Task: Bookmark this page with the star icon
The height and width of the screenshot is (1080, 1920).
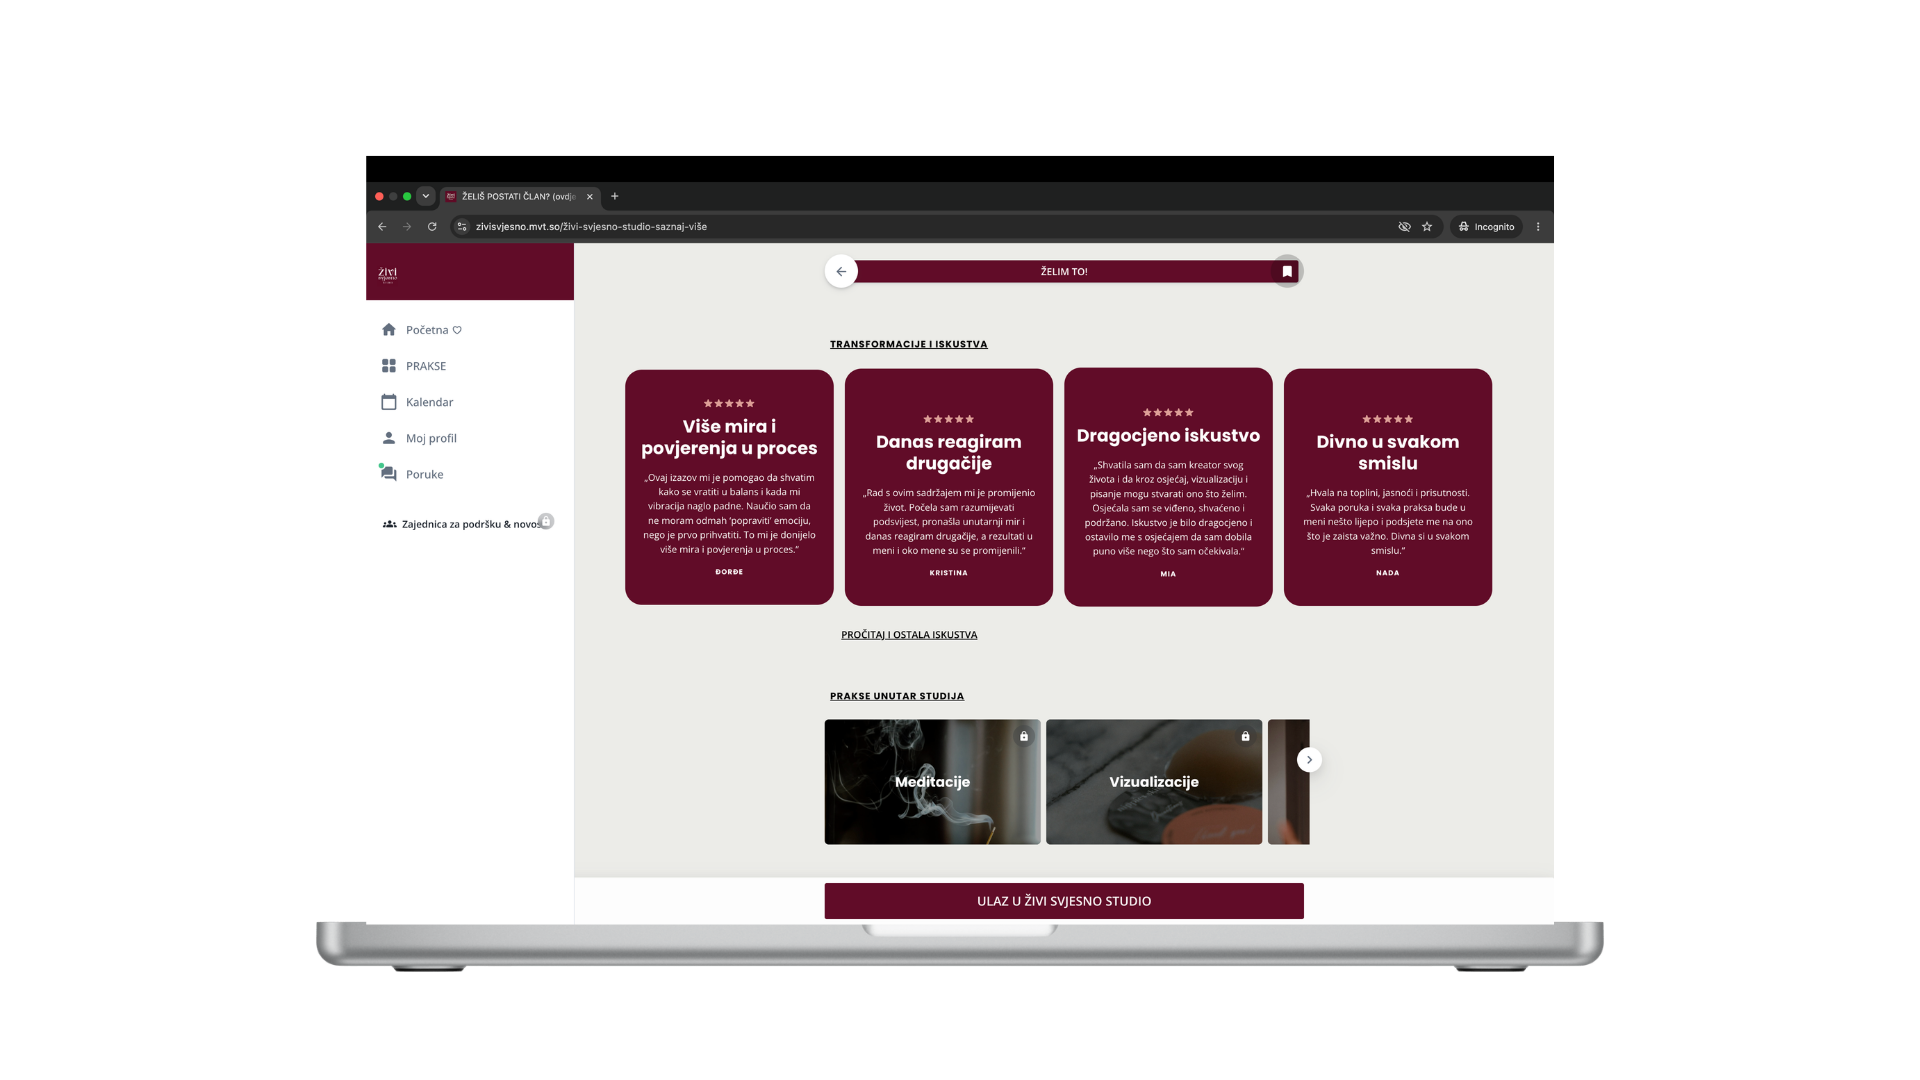Action: click(1427, 227)
